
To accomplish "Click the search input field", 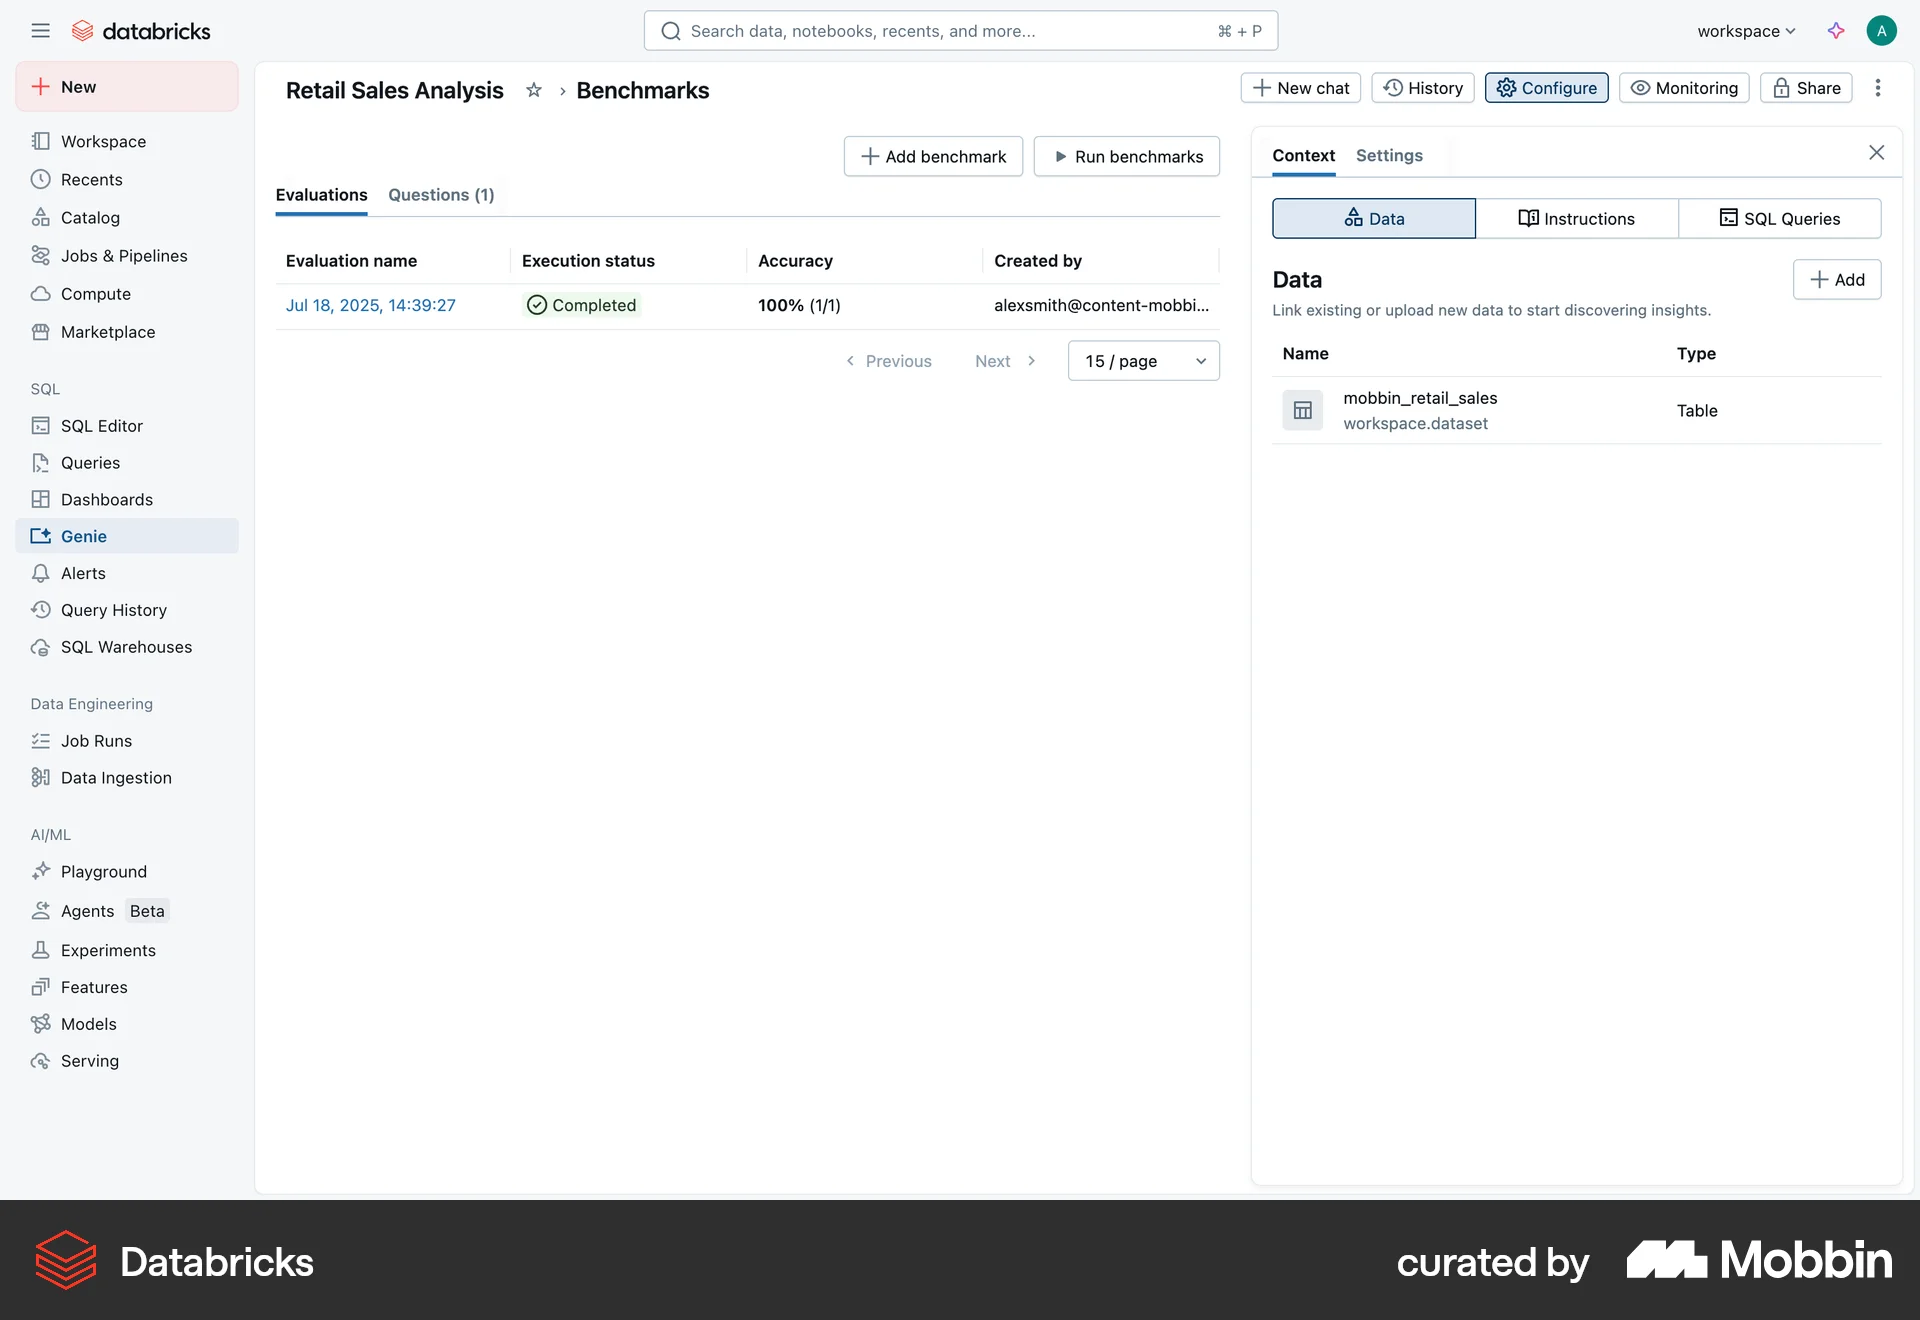I will pos(960,30).
